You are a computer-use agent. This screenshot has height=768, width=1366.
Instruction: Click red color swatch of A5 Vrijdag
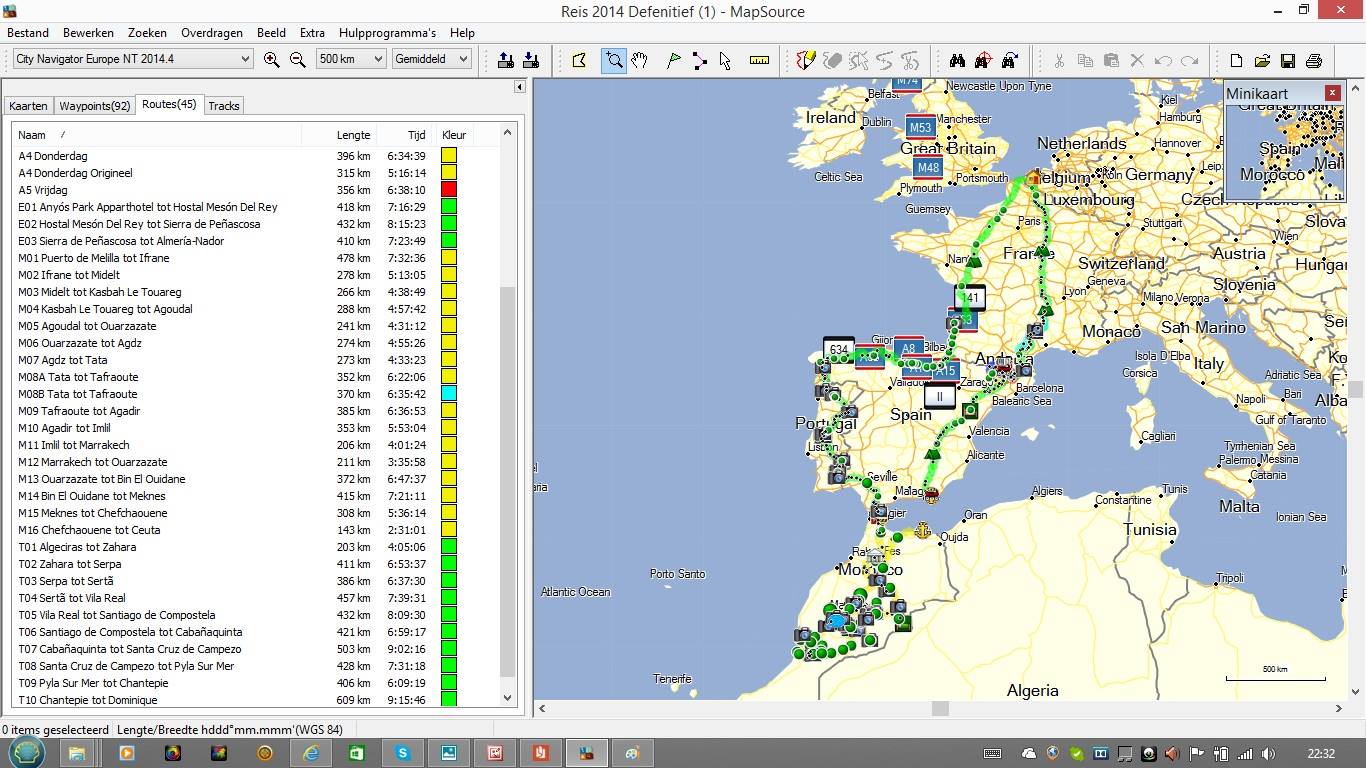coord(449,190)
